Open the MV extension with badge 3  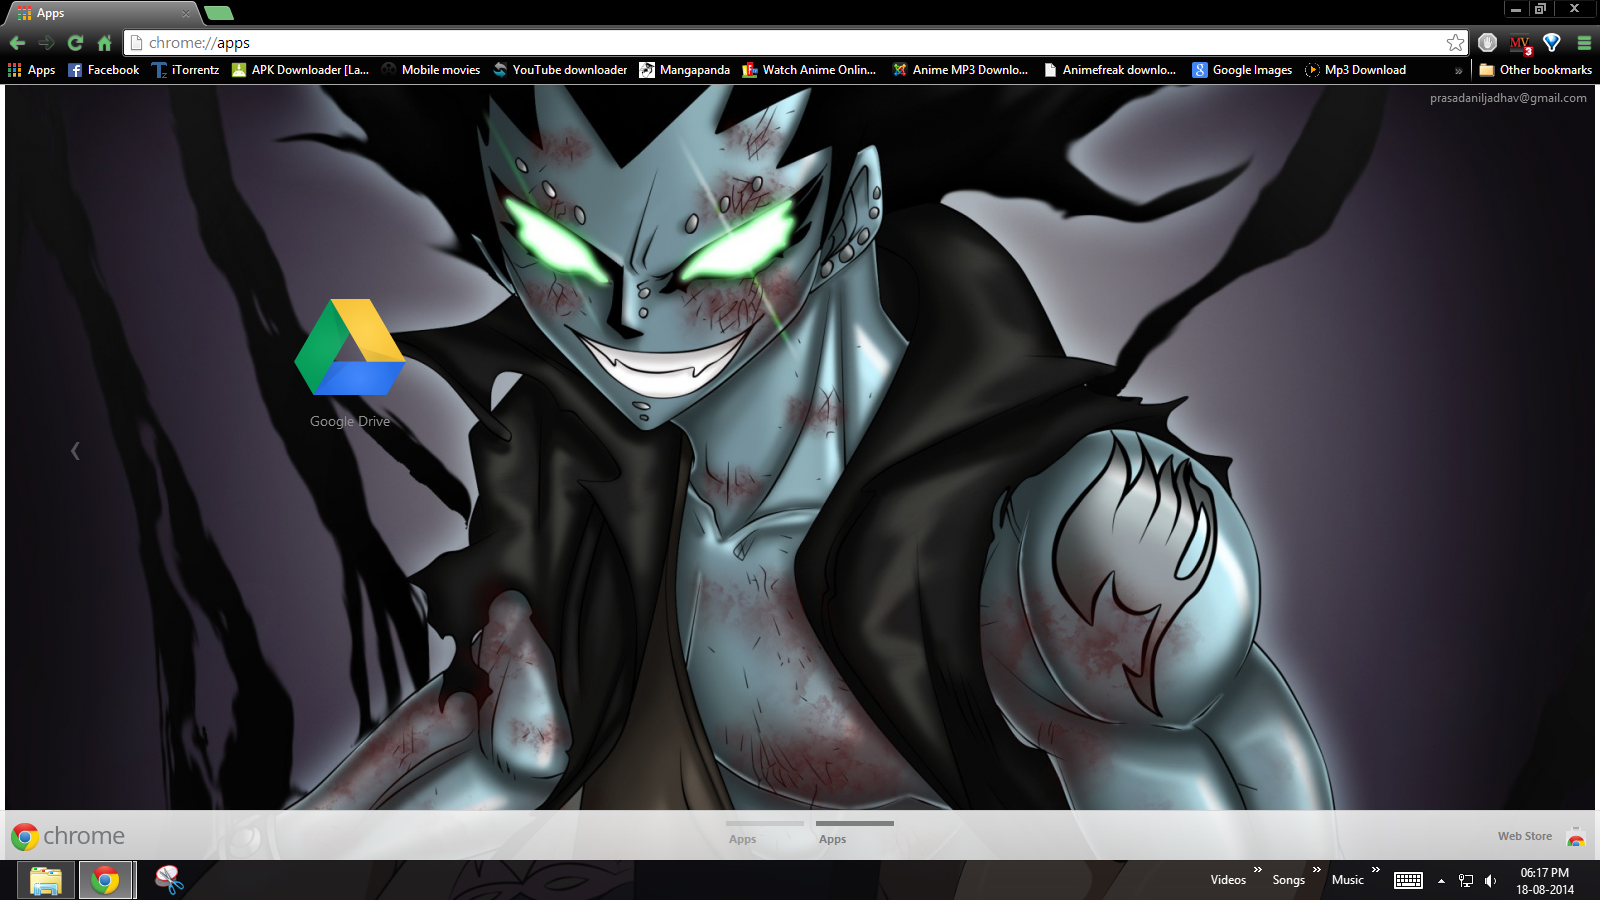[x=1520, y=43]
